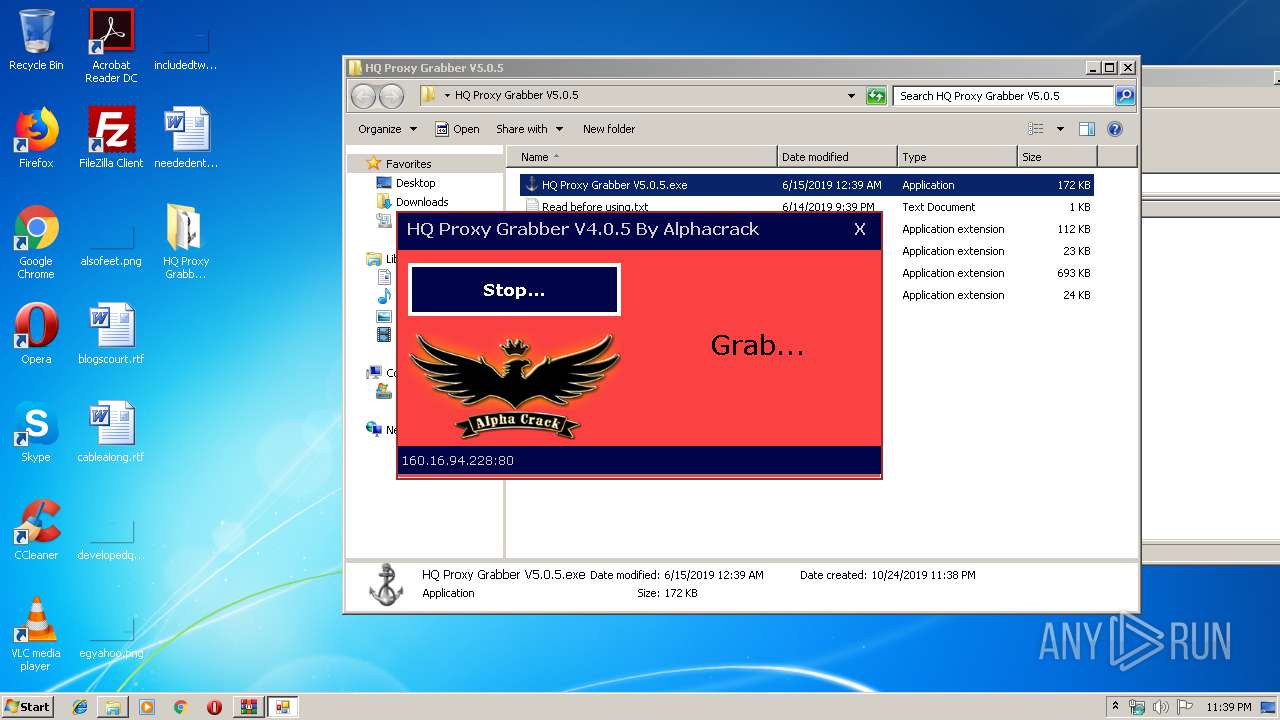Image resolution: width=1280 pixels, height=720 pixels.
Task: Launch Skype desktop shortcut
Action: pos(36,432)
